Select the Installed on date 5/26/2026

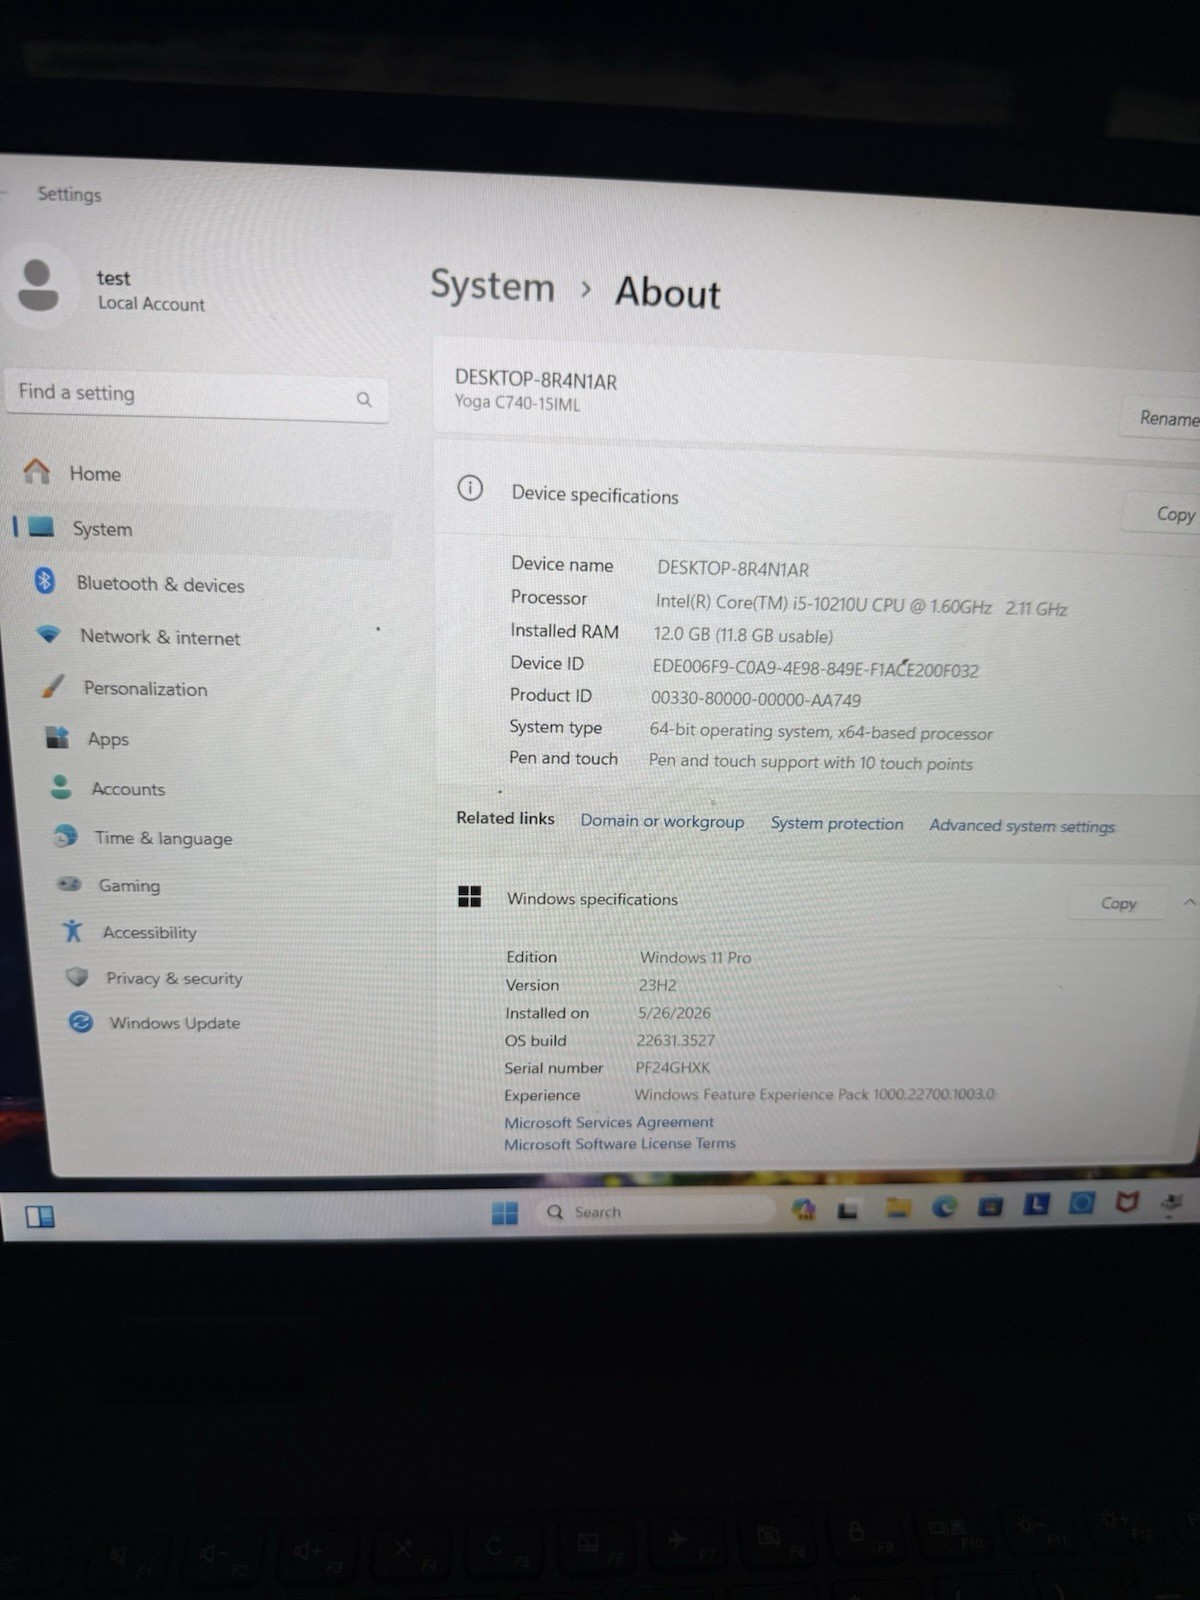[674, 1012]
